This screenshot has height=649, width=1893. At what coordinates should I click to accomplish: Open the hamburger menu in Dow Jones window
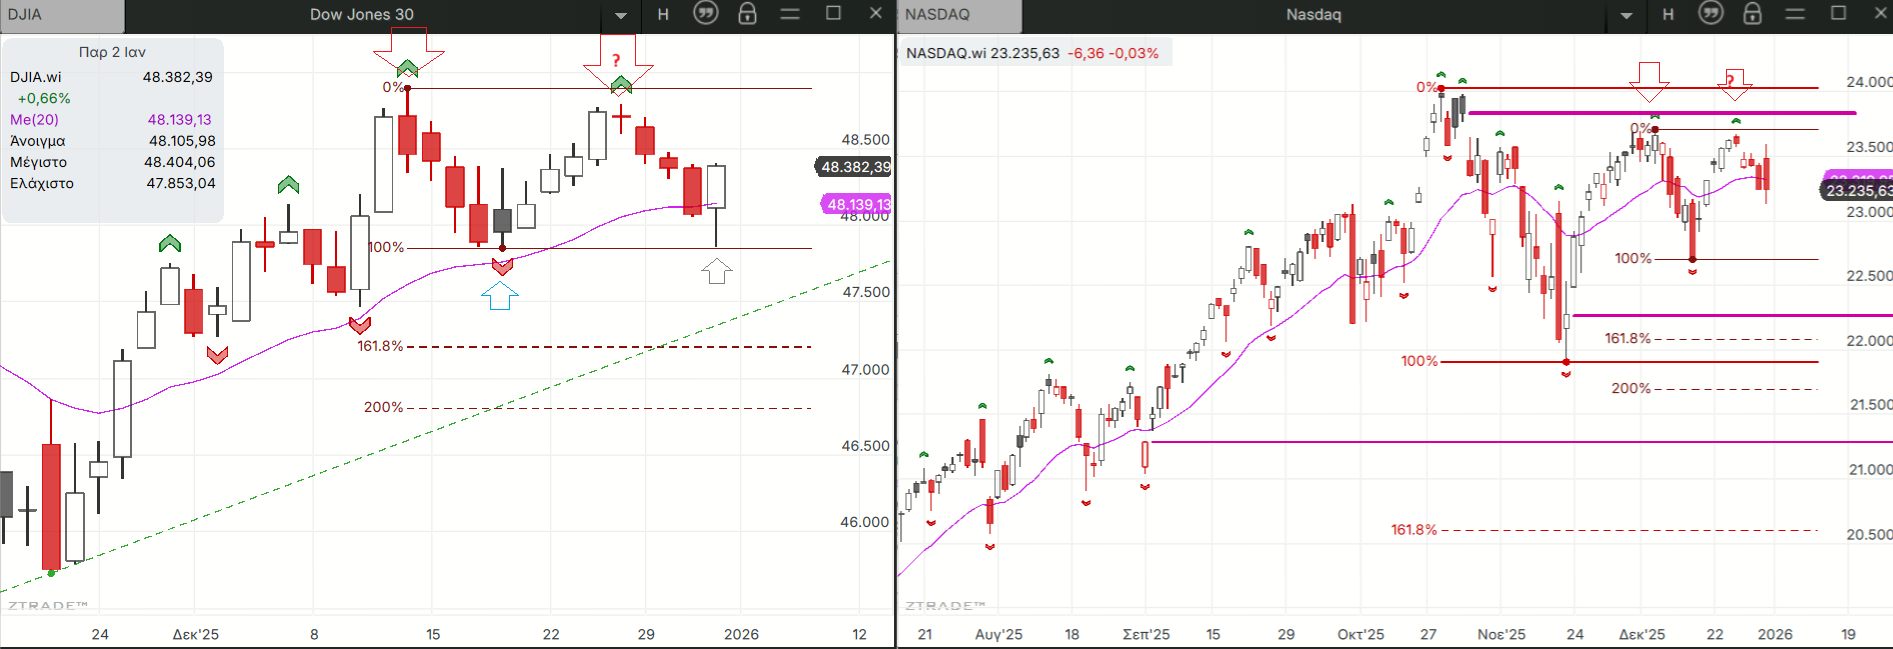pos(790,14)
